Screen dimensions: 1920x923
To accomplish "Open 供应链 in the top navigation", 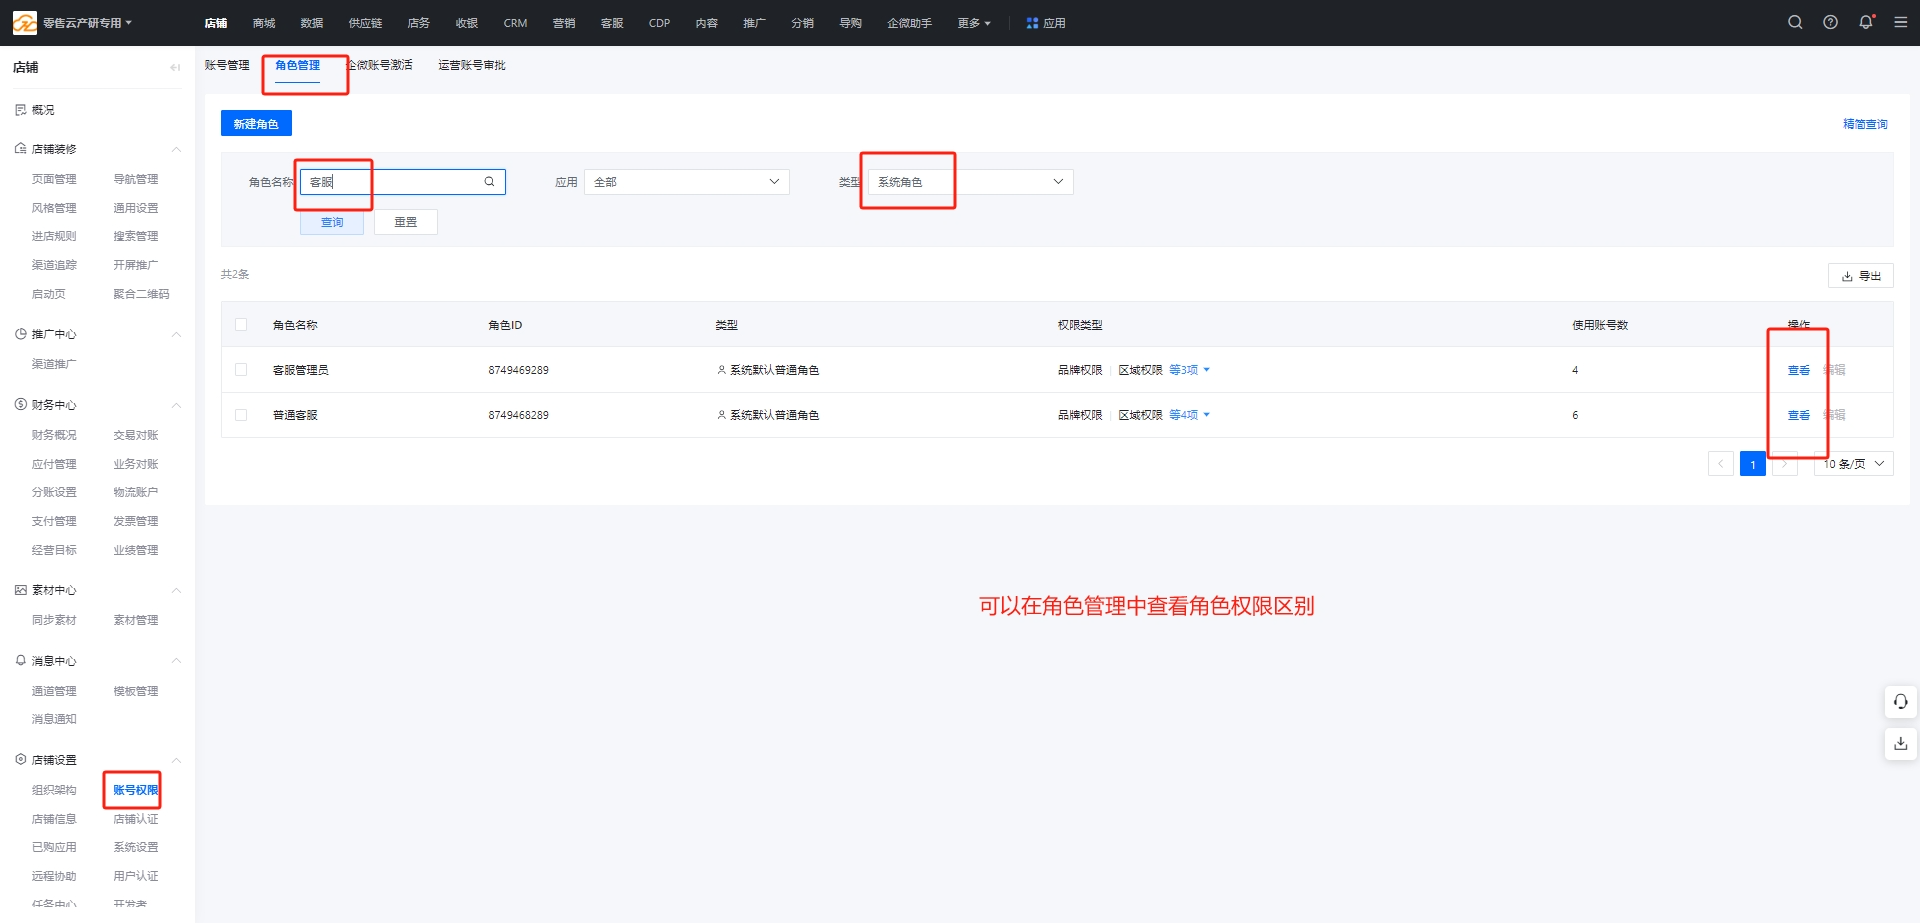I will click(365, 23).
